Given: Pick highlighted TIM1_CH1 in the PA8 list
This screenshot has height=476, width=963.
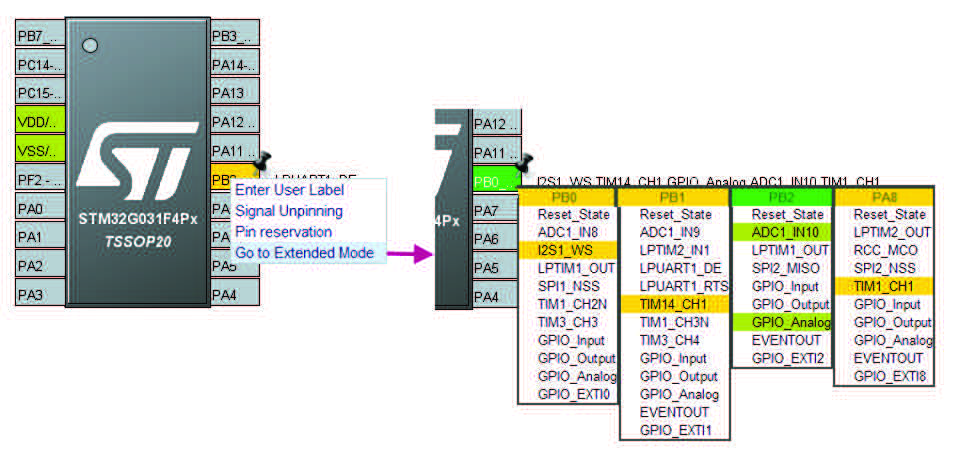Looking at the screenshot, I should [883, 286].
